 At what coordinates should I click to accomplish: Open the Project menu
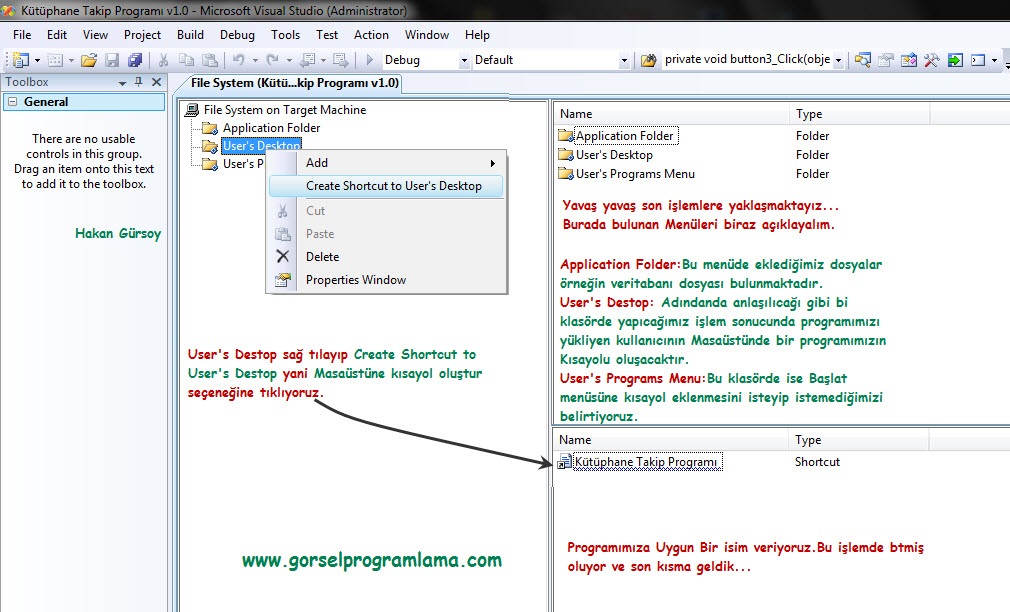(142, 35)
